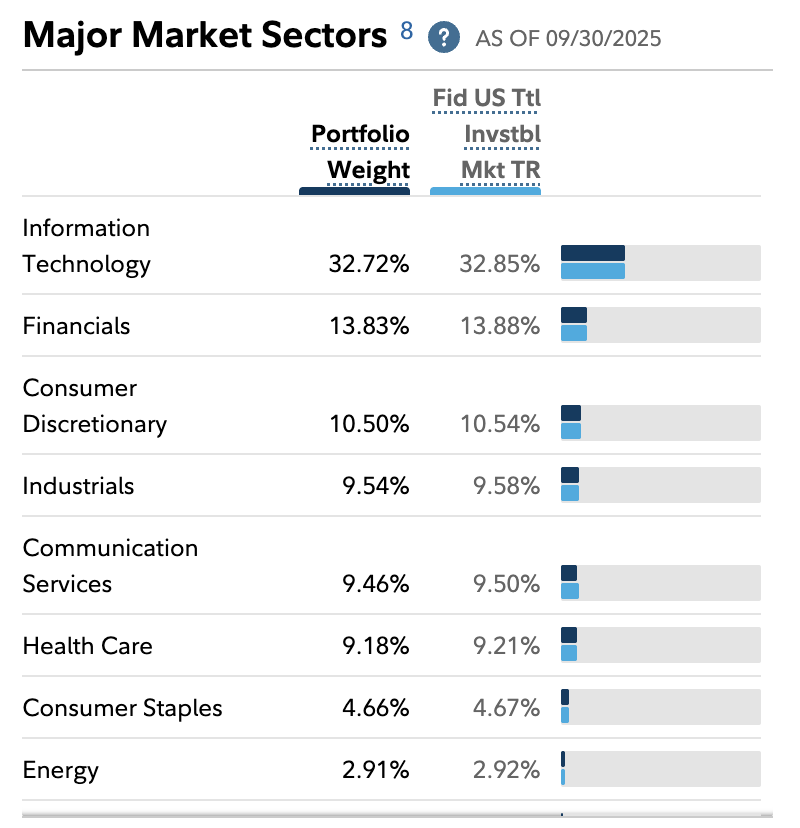This screenshot has height=828, width=800.
Task: Click the Portfolio Weight column header
Action: click(360, 151)
